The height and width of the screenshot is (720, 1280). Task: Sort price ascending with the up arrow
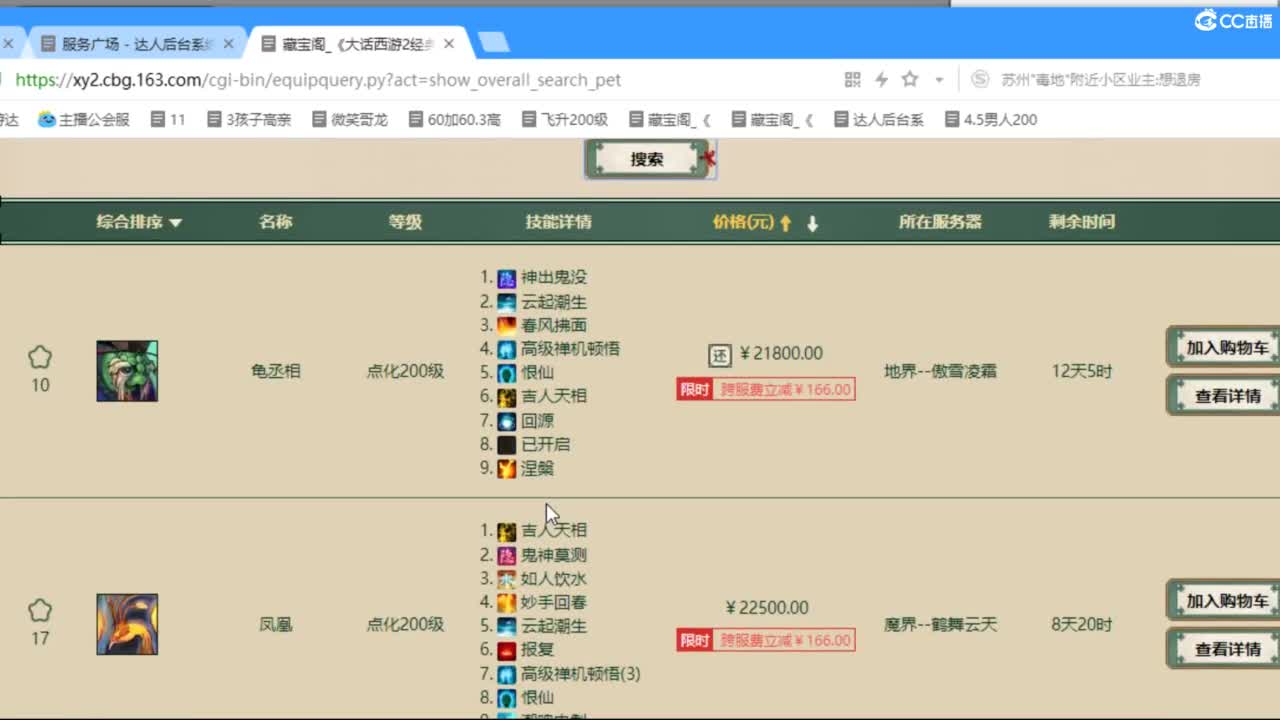(786, 224)
